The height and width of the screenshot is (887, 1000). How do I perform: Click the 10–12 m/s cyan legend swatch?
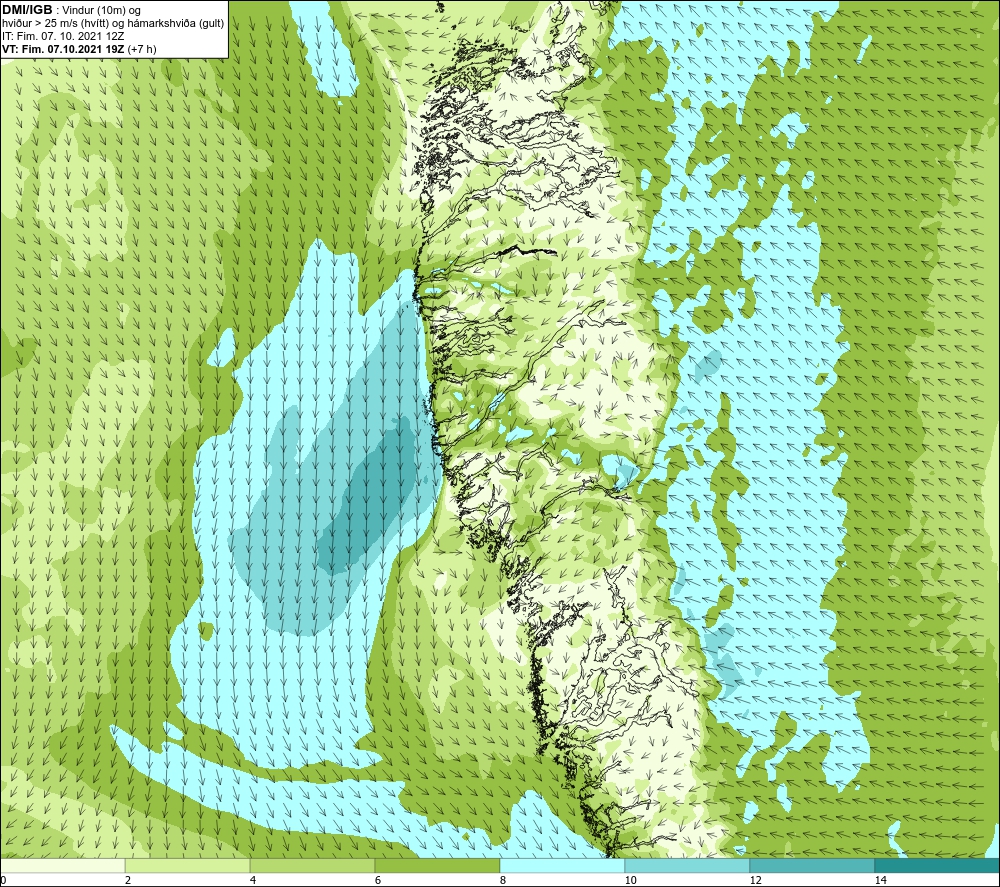click(688, 866)
